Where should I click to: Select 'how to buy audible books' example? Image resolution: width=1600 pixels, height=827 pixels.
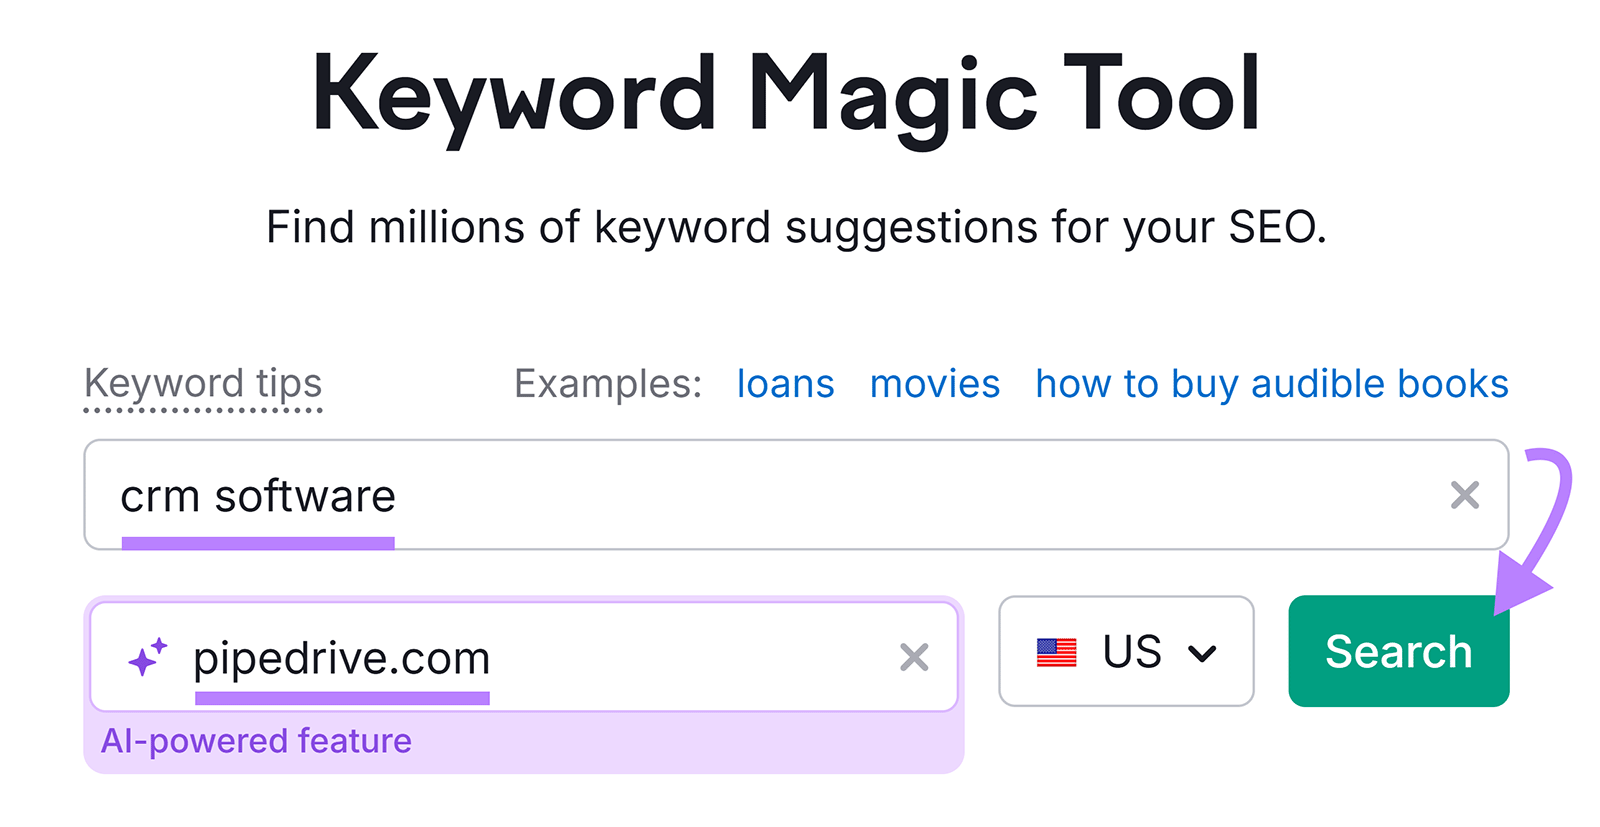pyautogui.click(x=1271, y=384)
